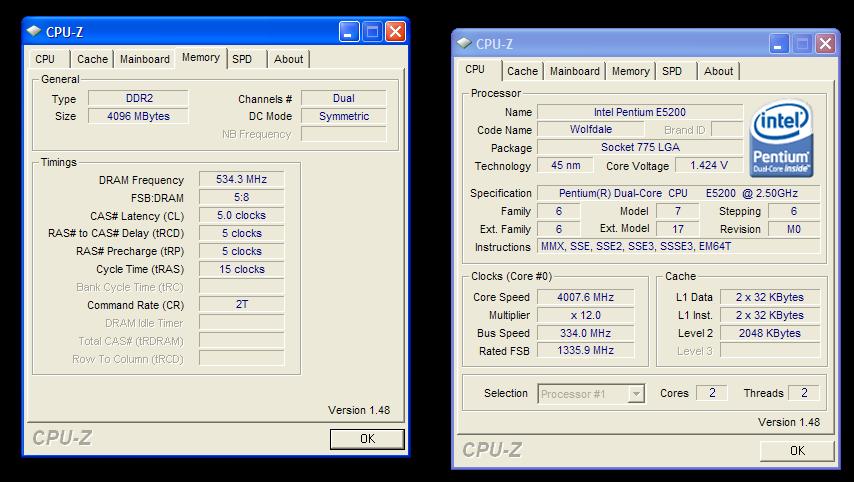Minimize the Memory CPU-Z window

coord(349,32)
